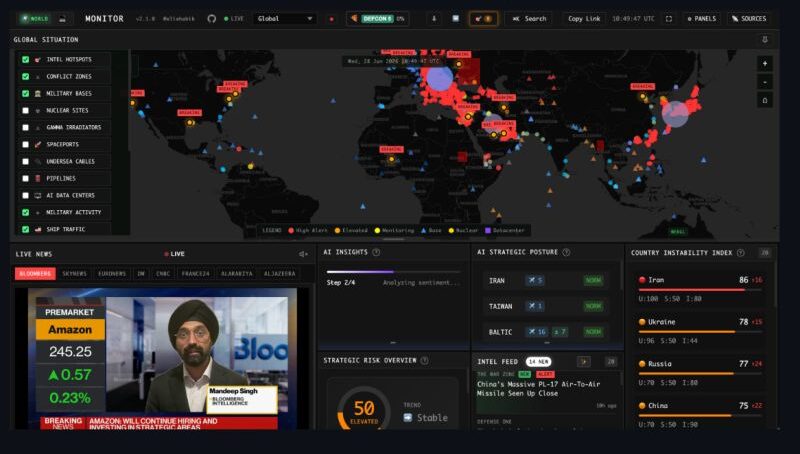
Task: Enable the Spaceports layer
Action: (26, 144)
